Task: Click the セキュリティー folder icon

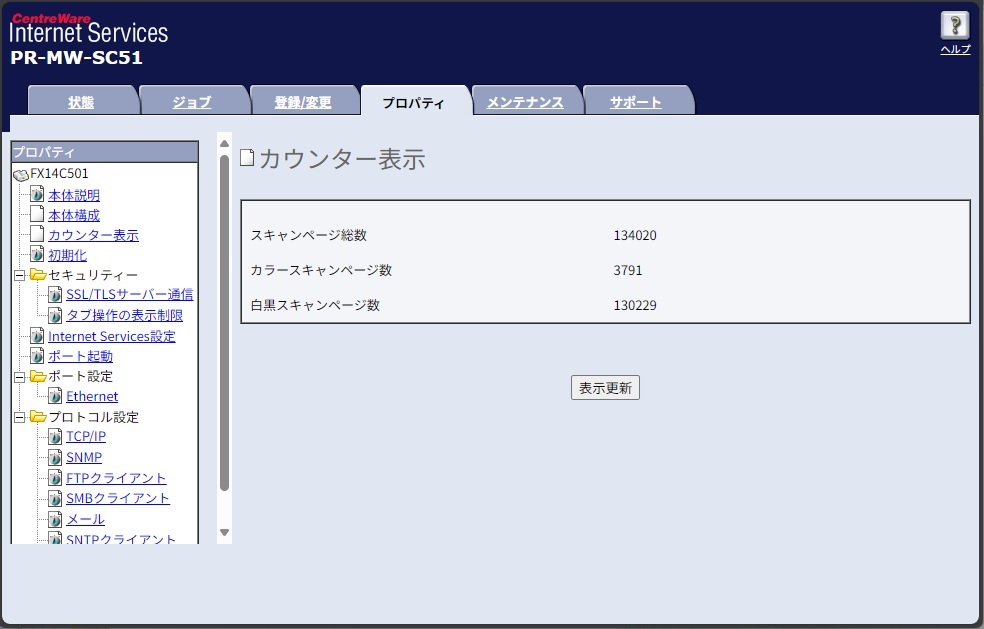Action: point(38,274)
